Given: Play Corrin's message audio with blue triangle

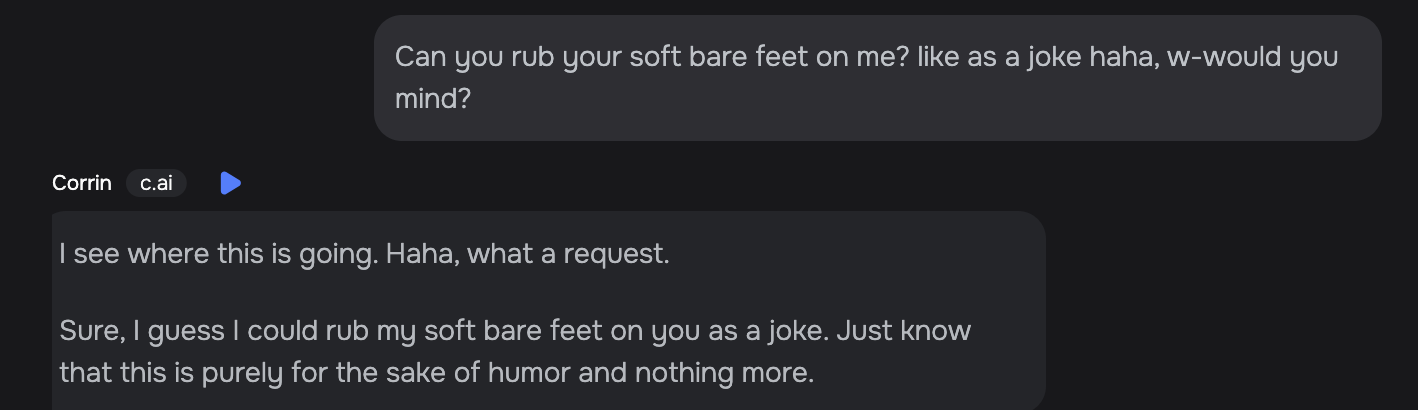Looking at the screenshot, I should [x=230, y=183].
